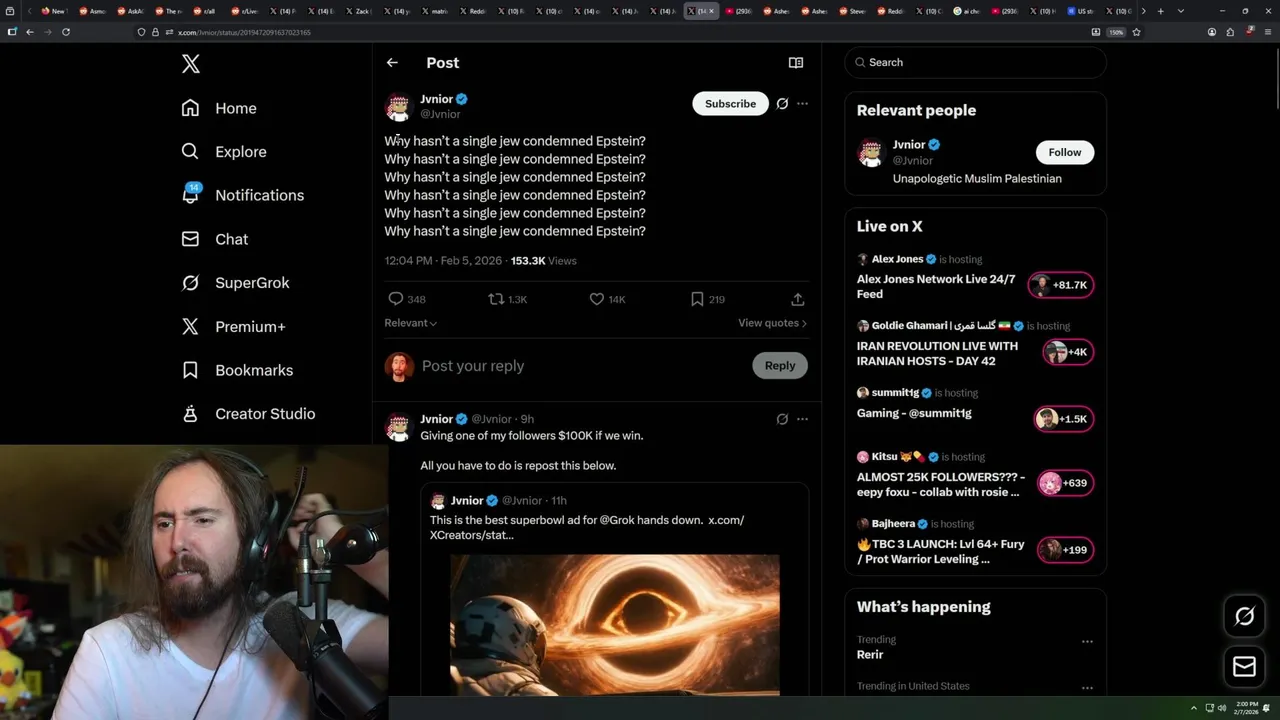The width and height of the screenshot is (1280, 720).
Task: Open the browser hamburger menu
Action: [x=1268, y=32]
